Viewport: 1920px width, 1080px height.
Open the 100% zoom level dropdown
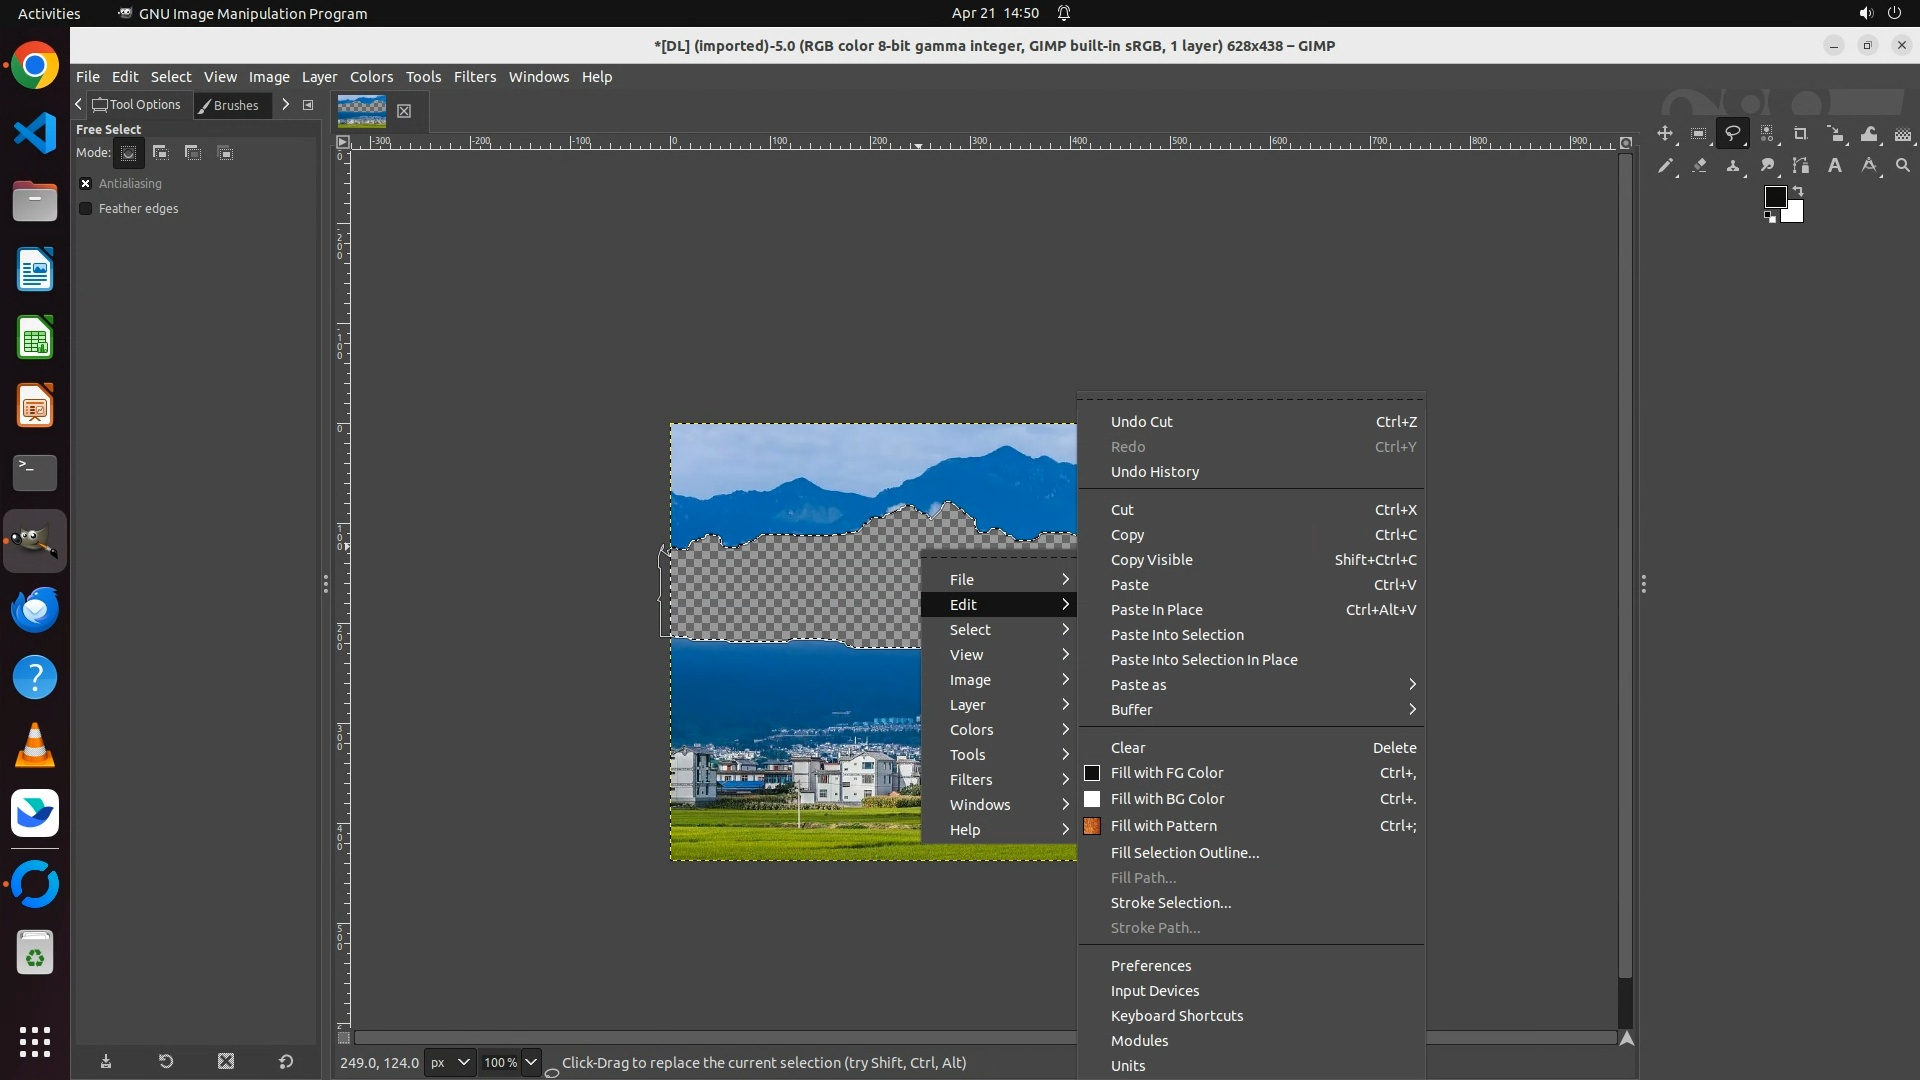(531, 1062)
